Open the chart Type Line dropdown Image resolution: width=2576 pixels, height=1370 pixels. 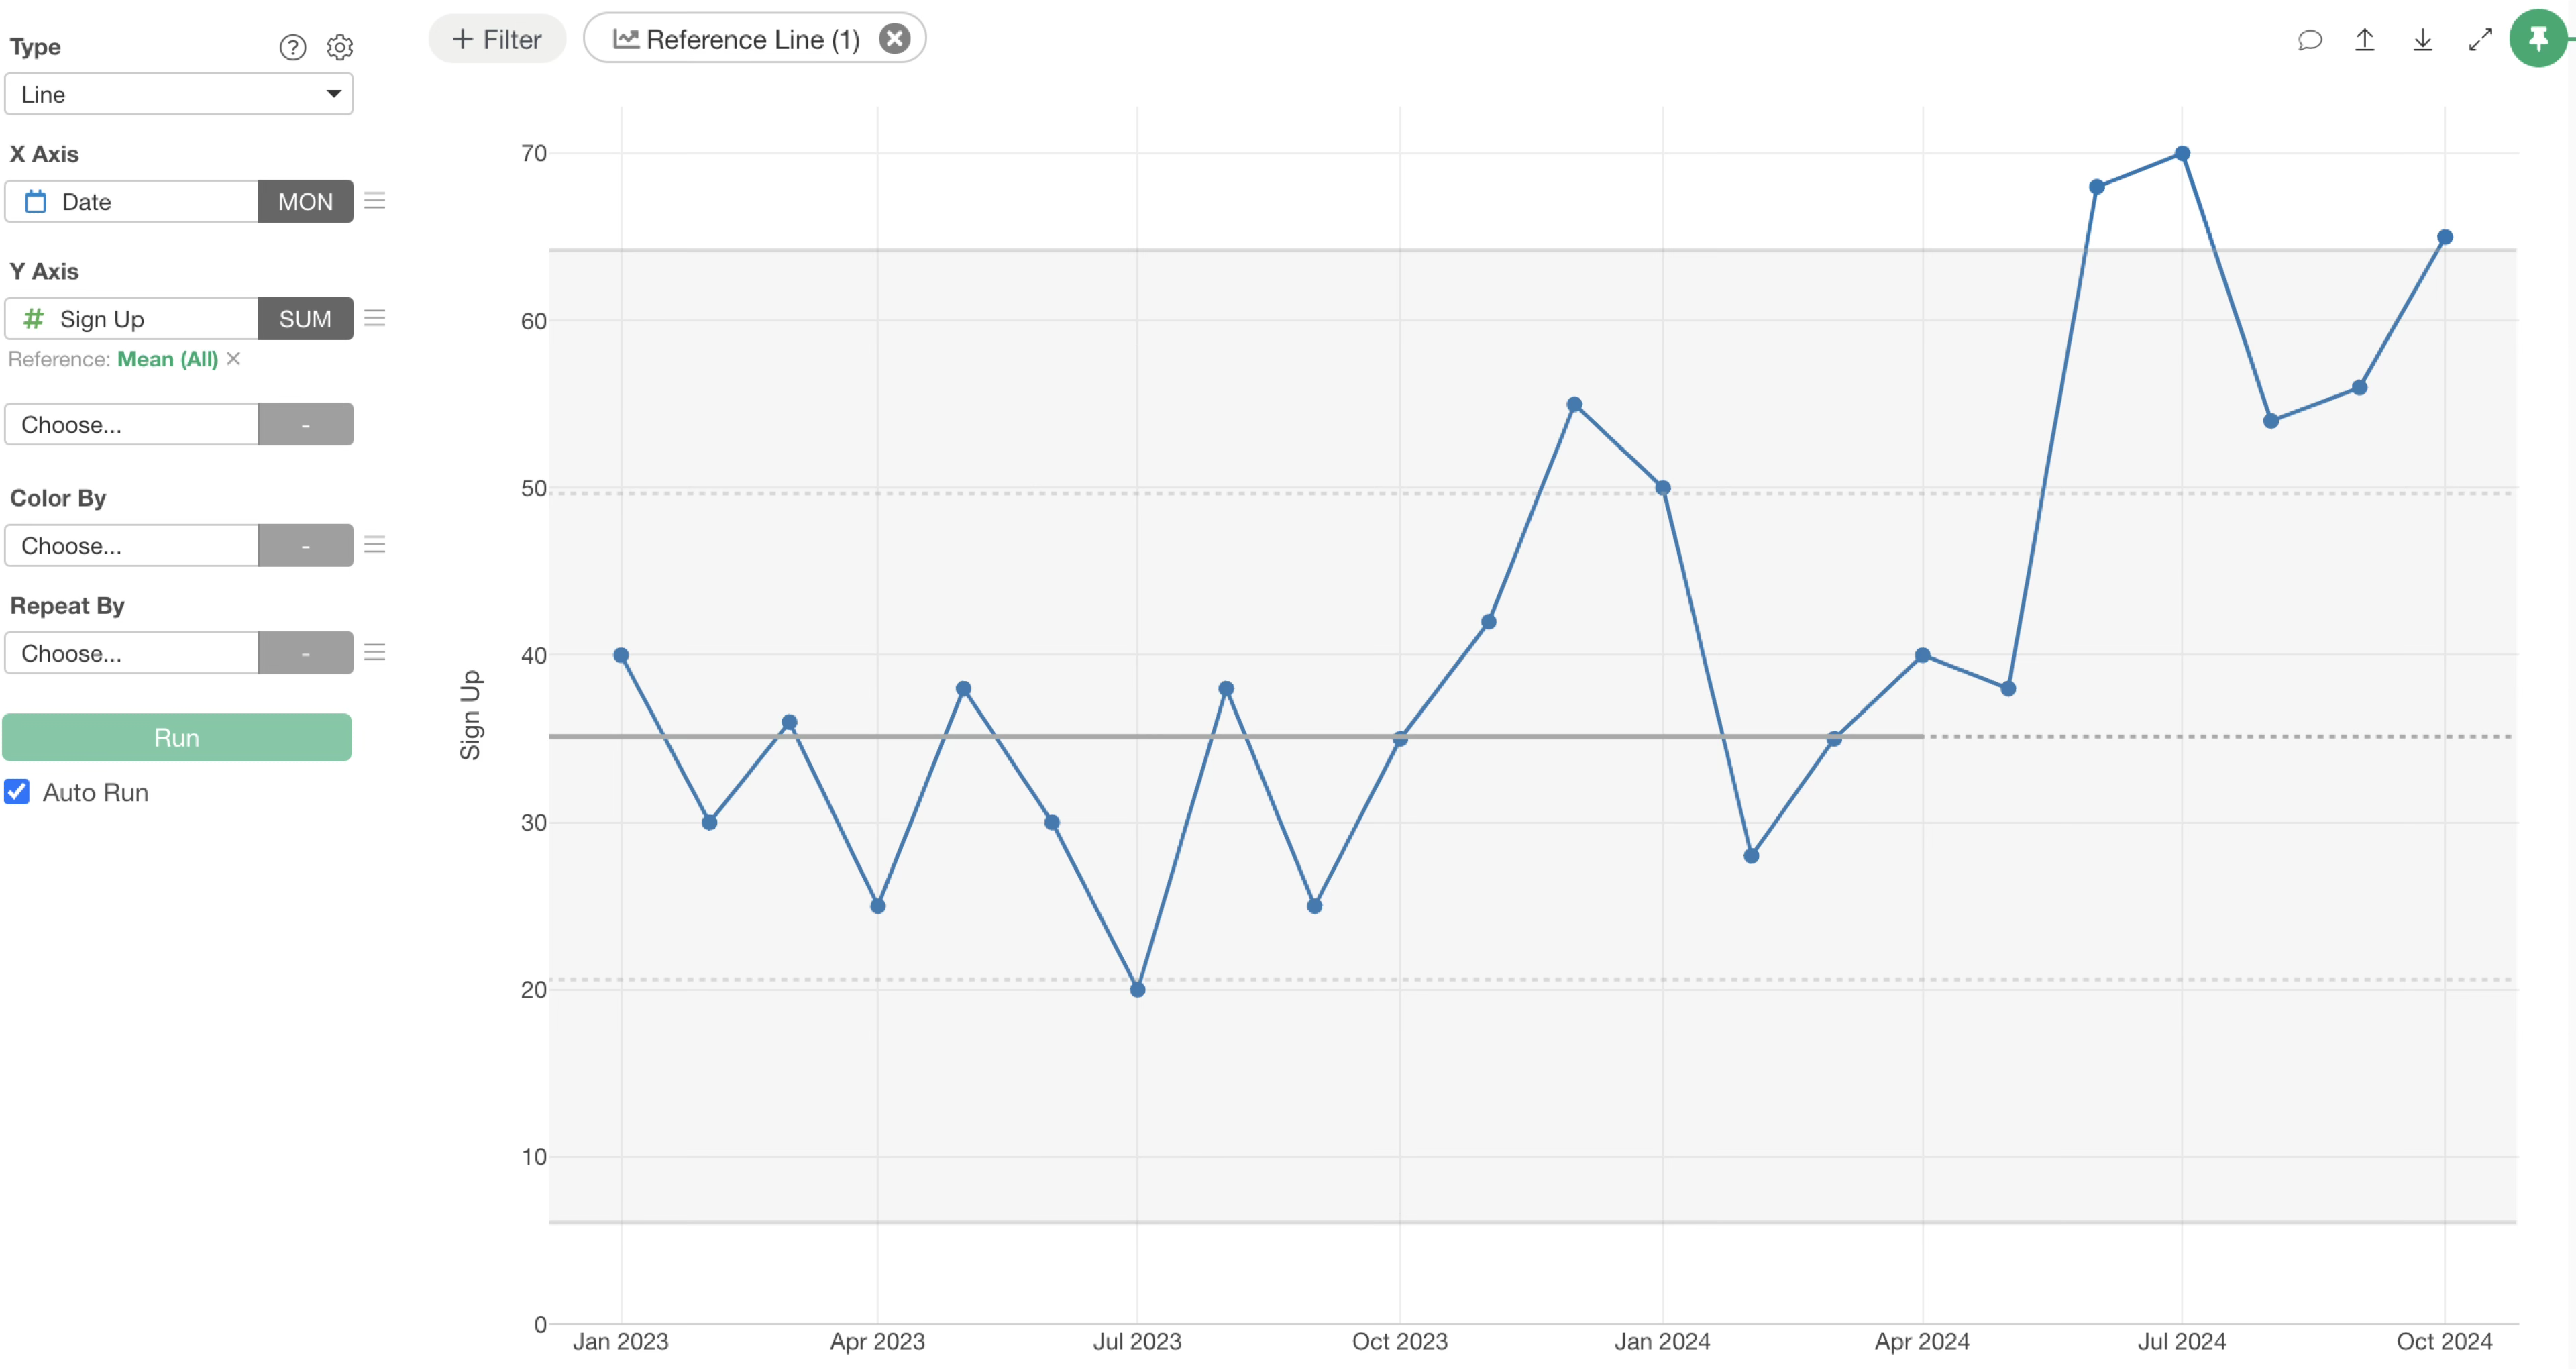[x=179, y=94]
